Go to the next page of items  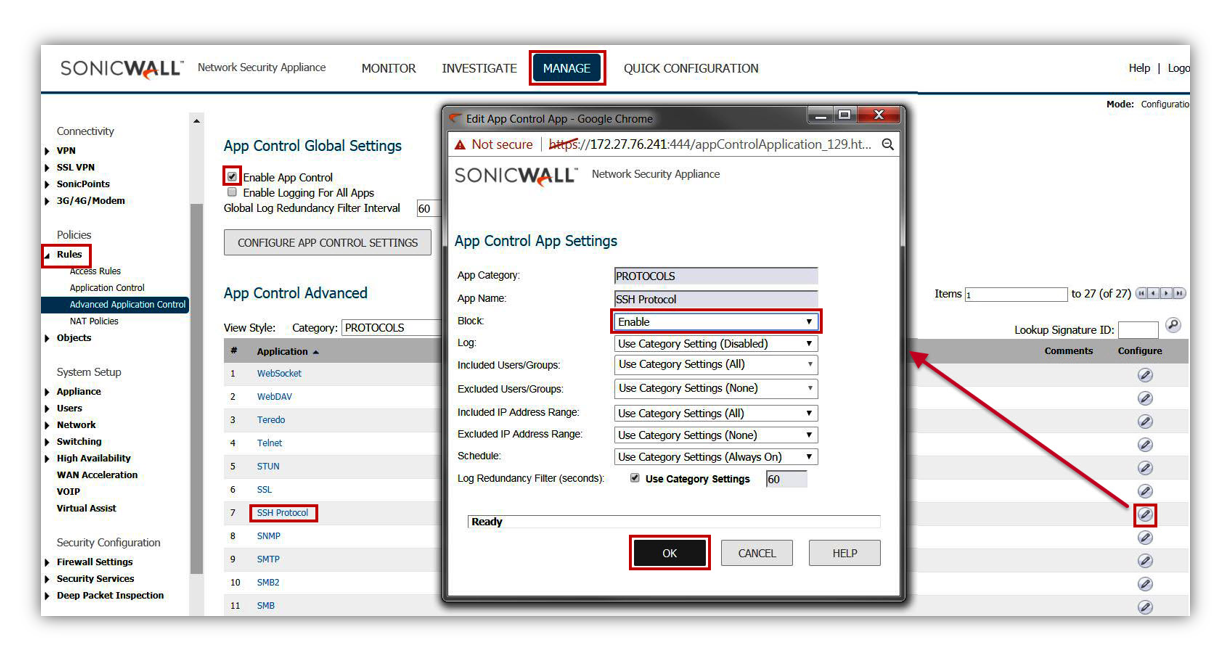tap(1167, 294)
